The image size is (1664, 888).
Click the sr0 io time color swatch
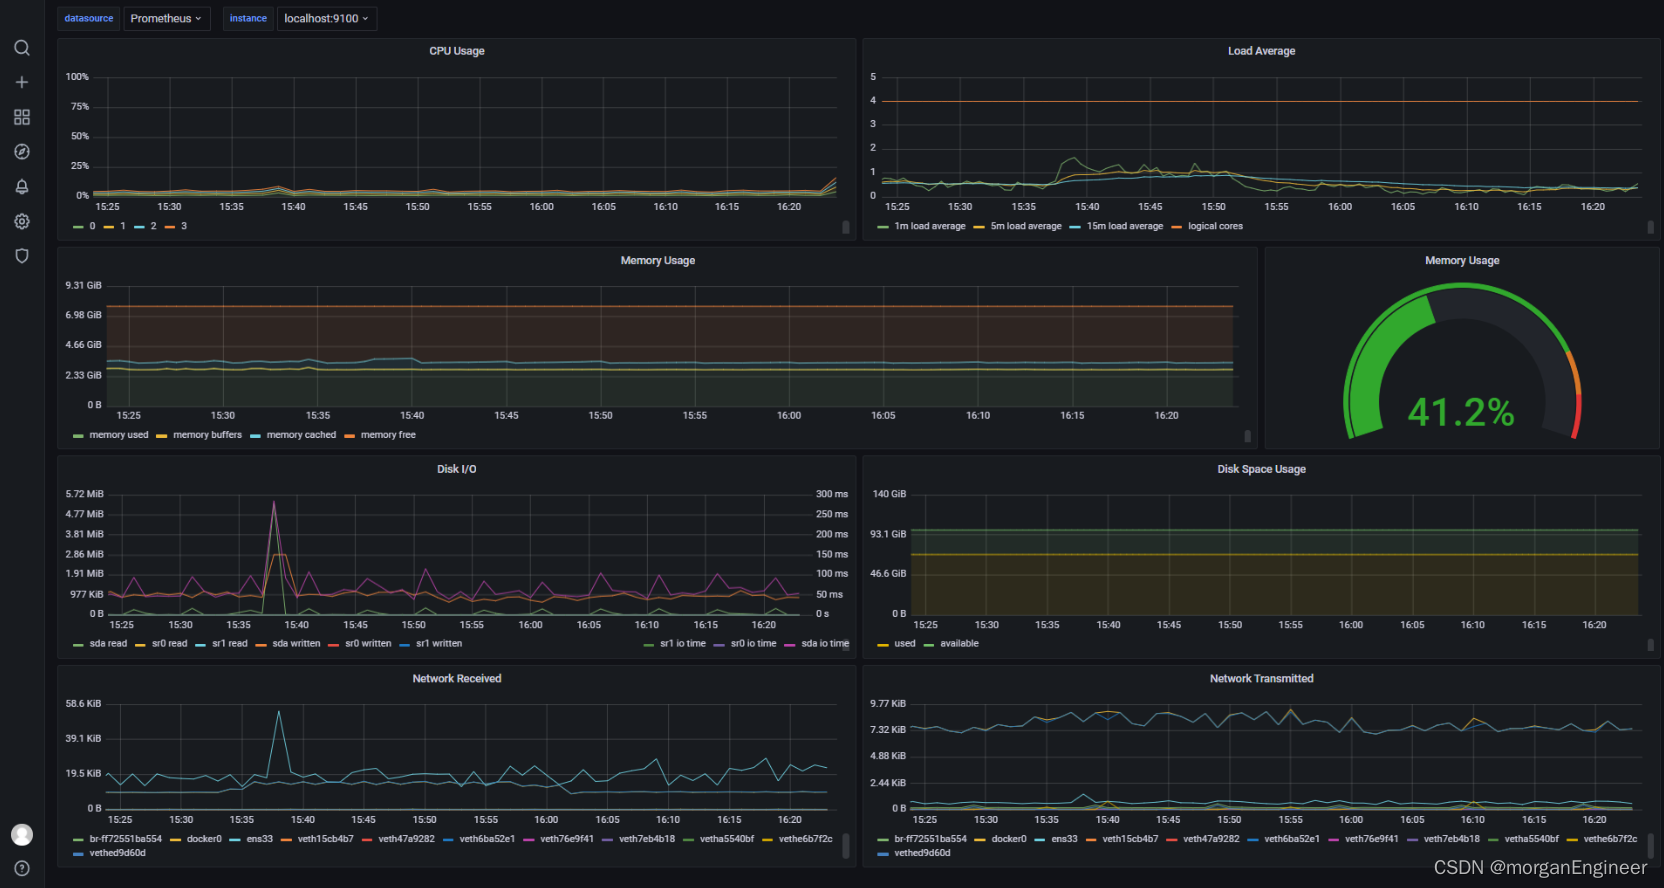tap(719, 645)
